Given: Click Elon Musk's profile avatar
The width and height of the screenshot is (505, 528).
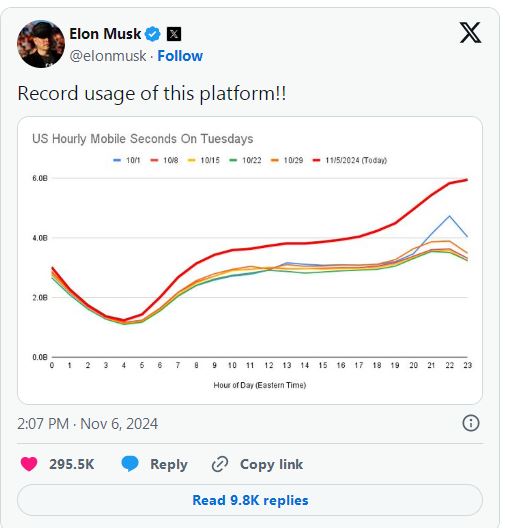Looking at the screenshot, I should [41, 44].
